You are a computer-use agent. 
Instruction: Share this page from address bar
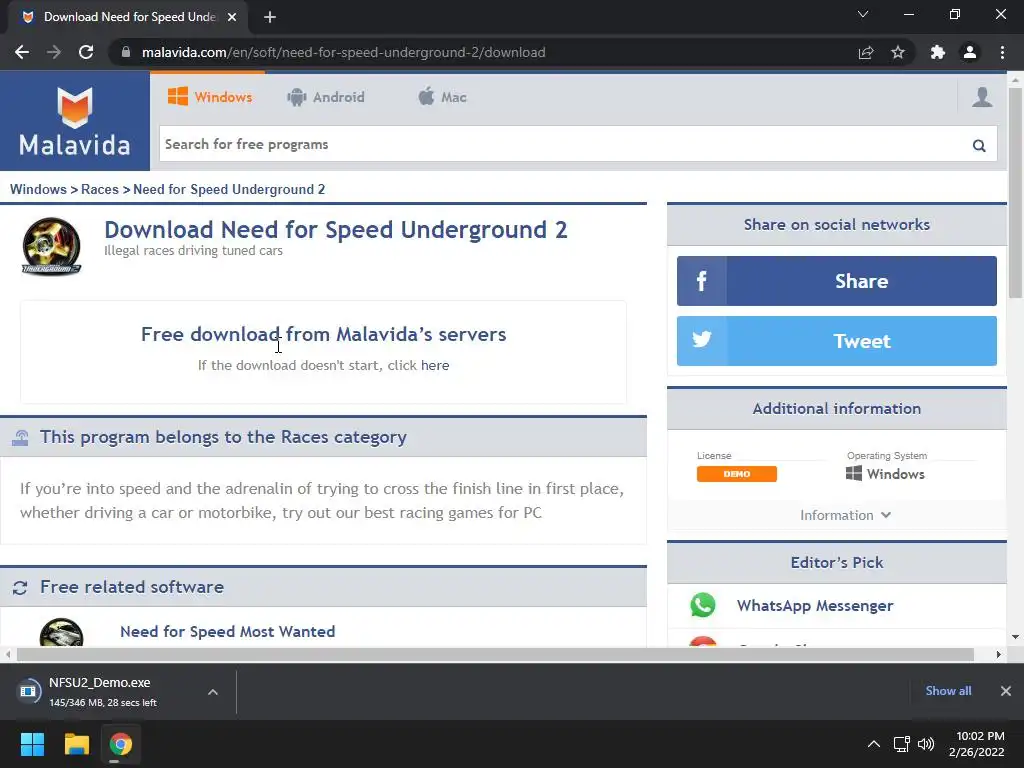[866, 52]
